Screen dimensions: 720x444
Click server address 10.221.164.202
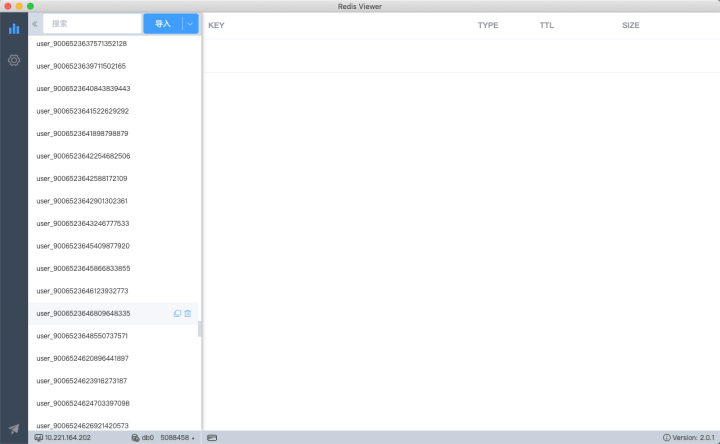[x=68, y=438]
